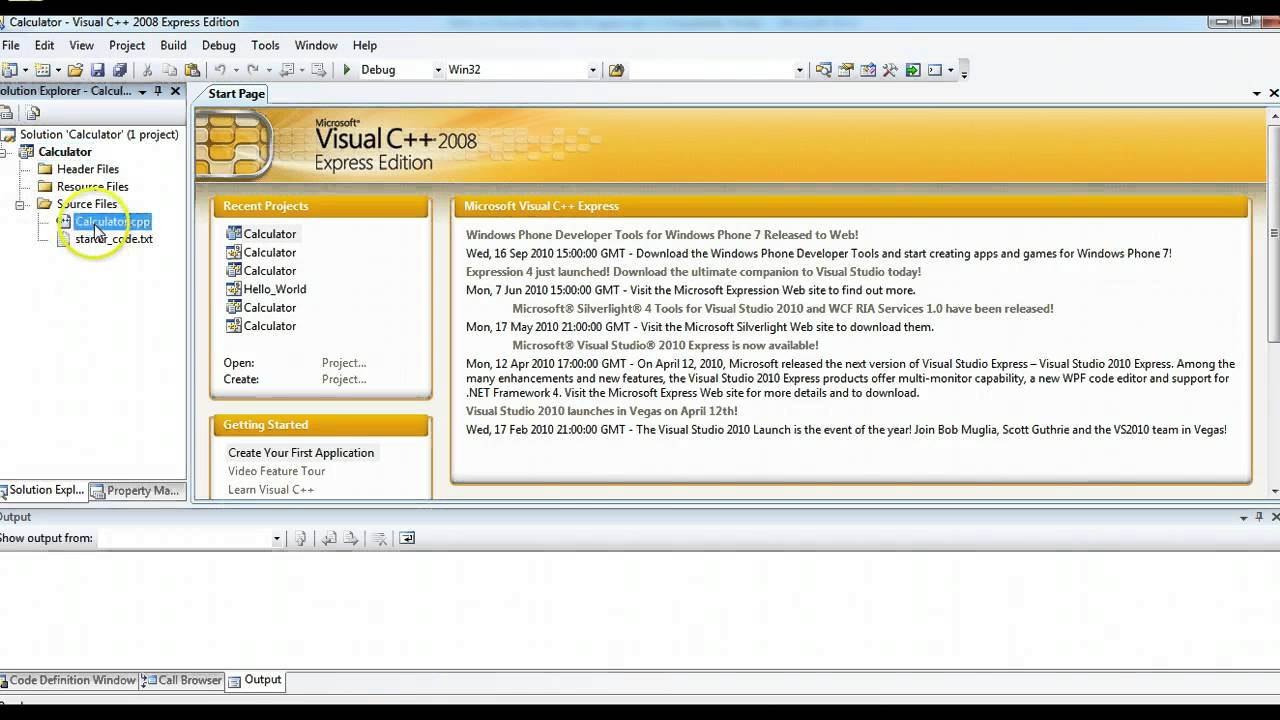The image size is (1280, 720).
Task: Open the Build menu
Action: 173,45
